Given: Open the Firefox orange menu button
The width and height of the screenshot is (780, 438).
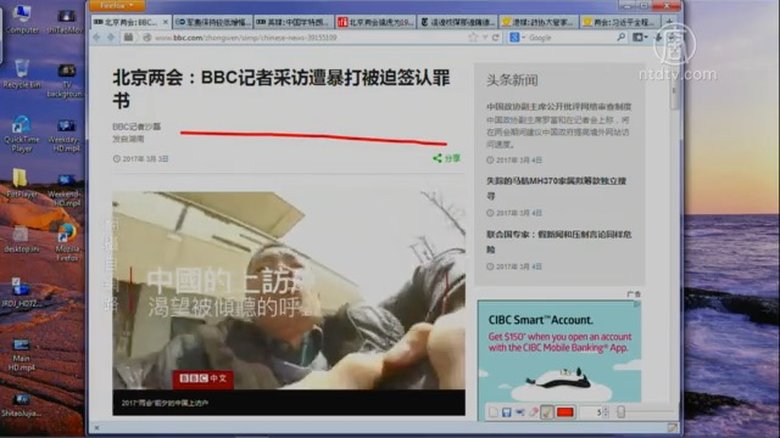Looking at the screenshot, I should [x=109, y=6].
